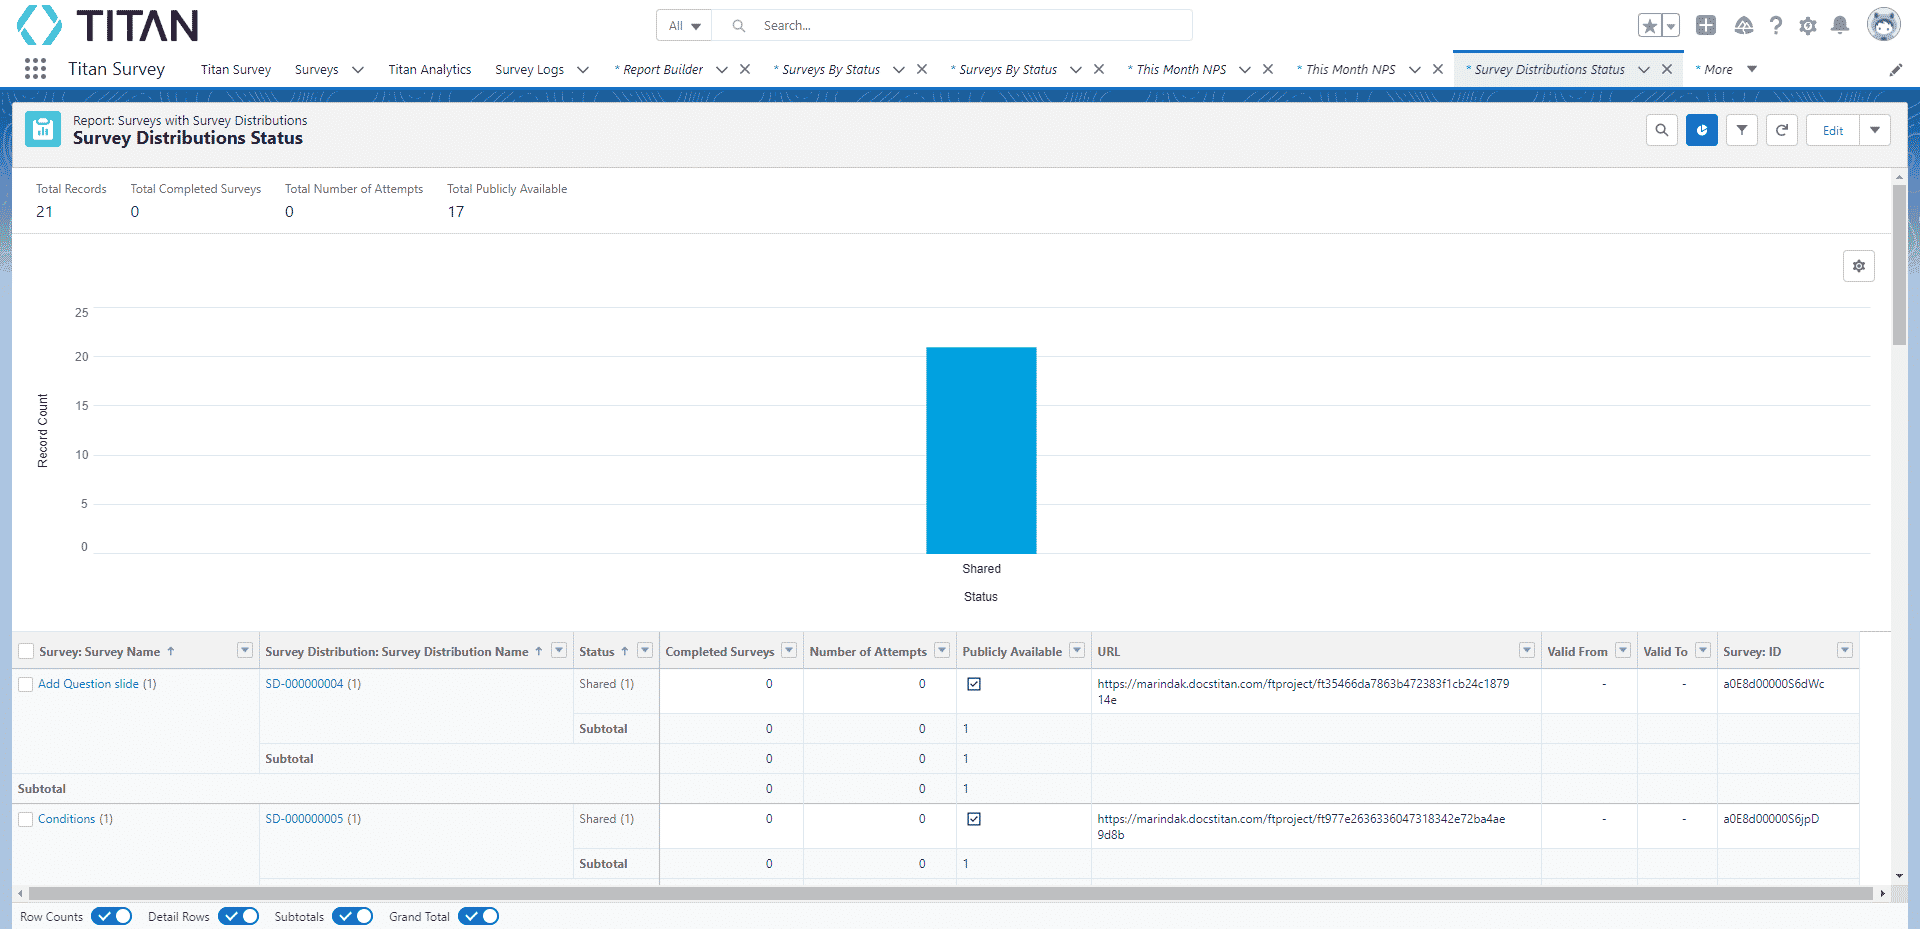The height and width of the screenshot is (929, 1920).
Task: Open the Edit button split dropdown
Action: 1876,130
